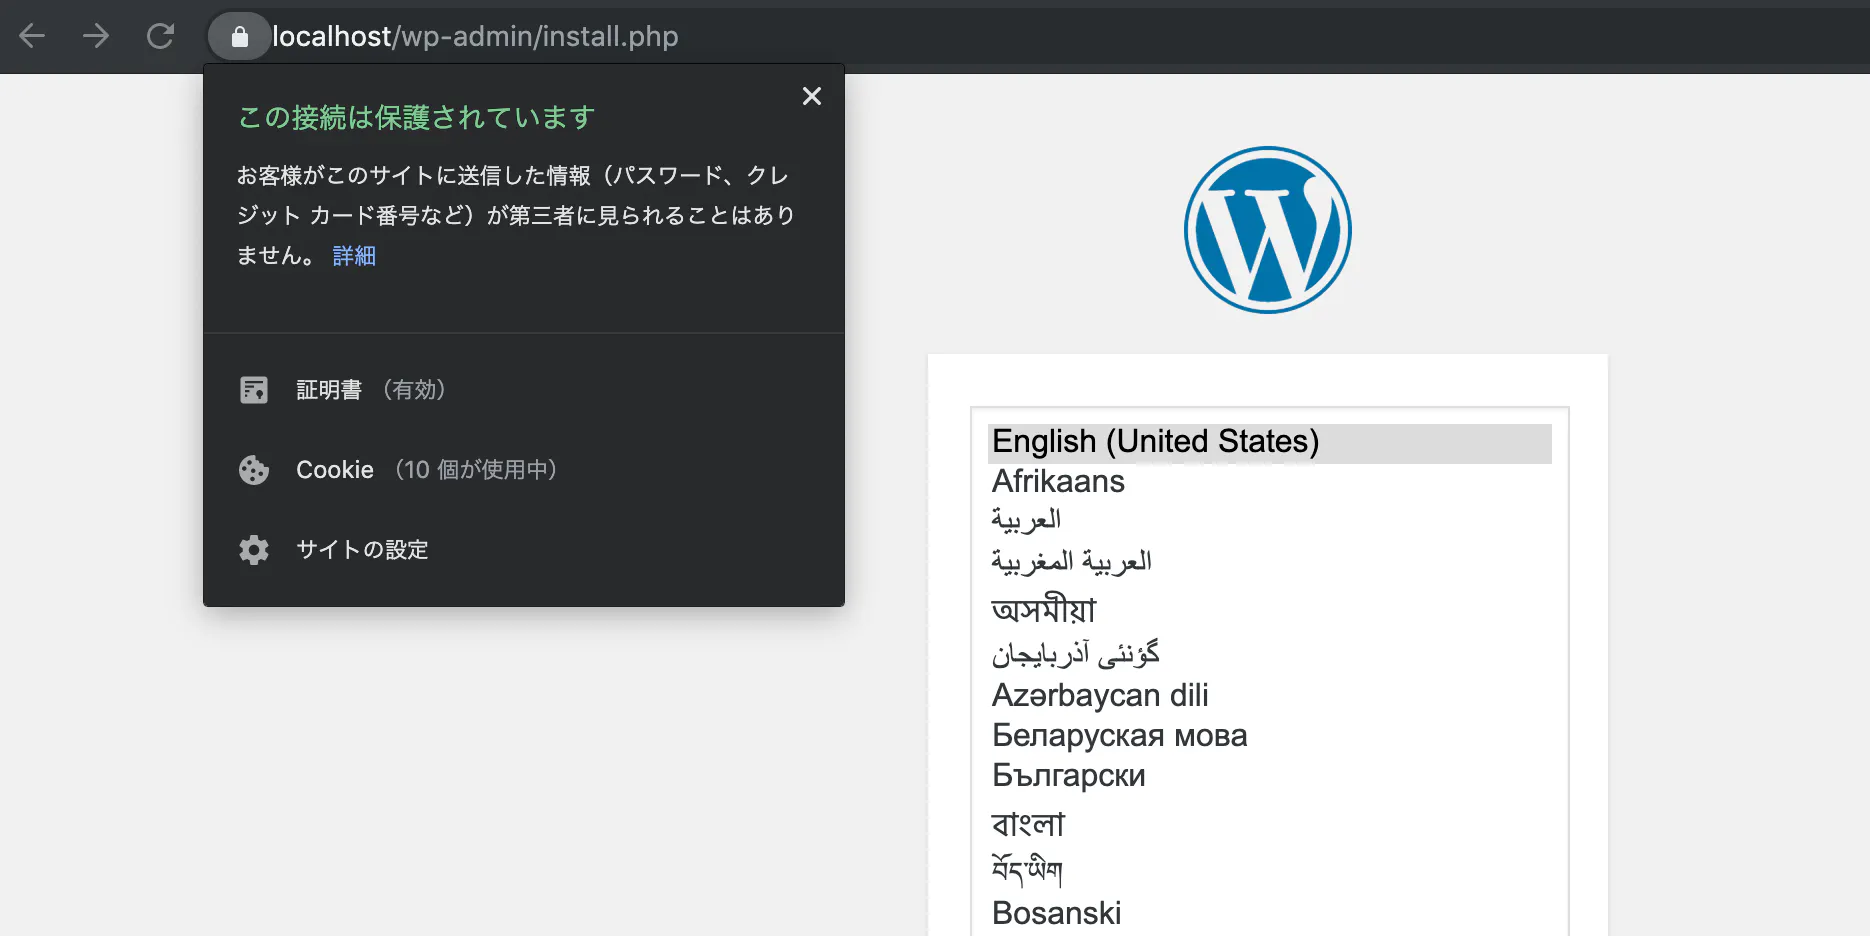
Task: Select Български in the language list
Action: pyautogui.click(x=1067, y=774)
